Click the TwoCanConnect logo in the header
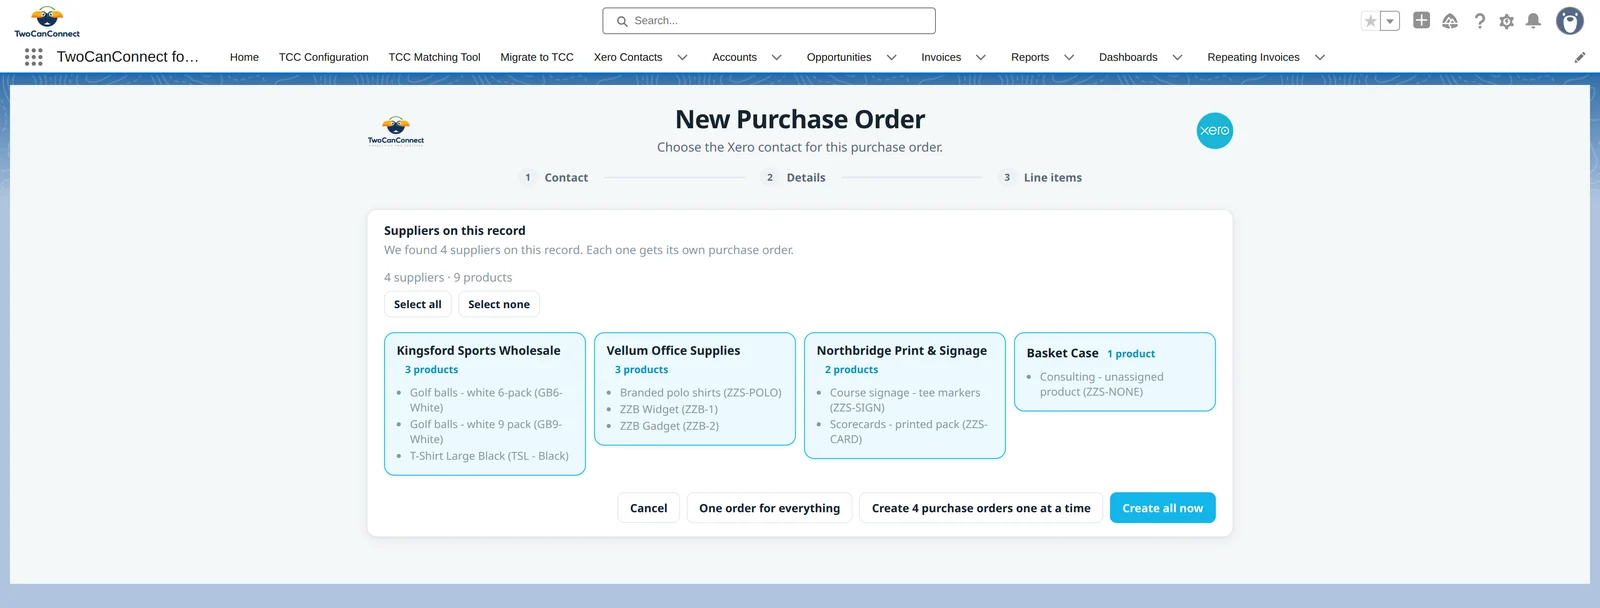Viewport: 1600px width, 608px height. point(47,21)
